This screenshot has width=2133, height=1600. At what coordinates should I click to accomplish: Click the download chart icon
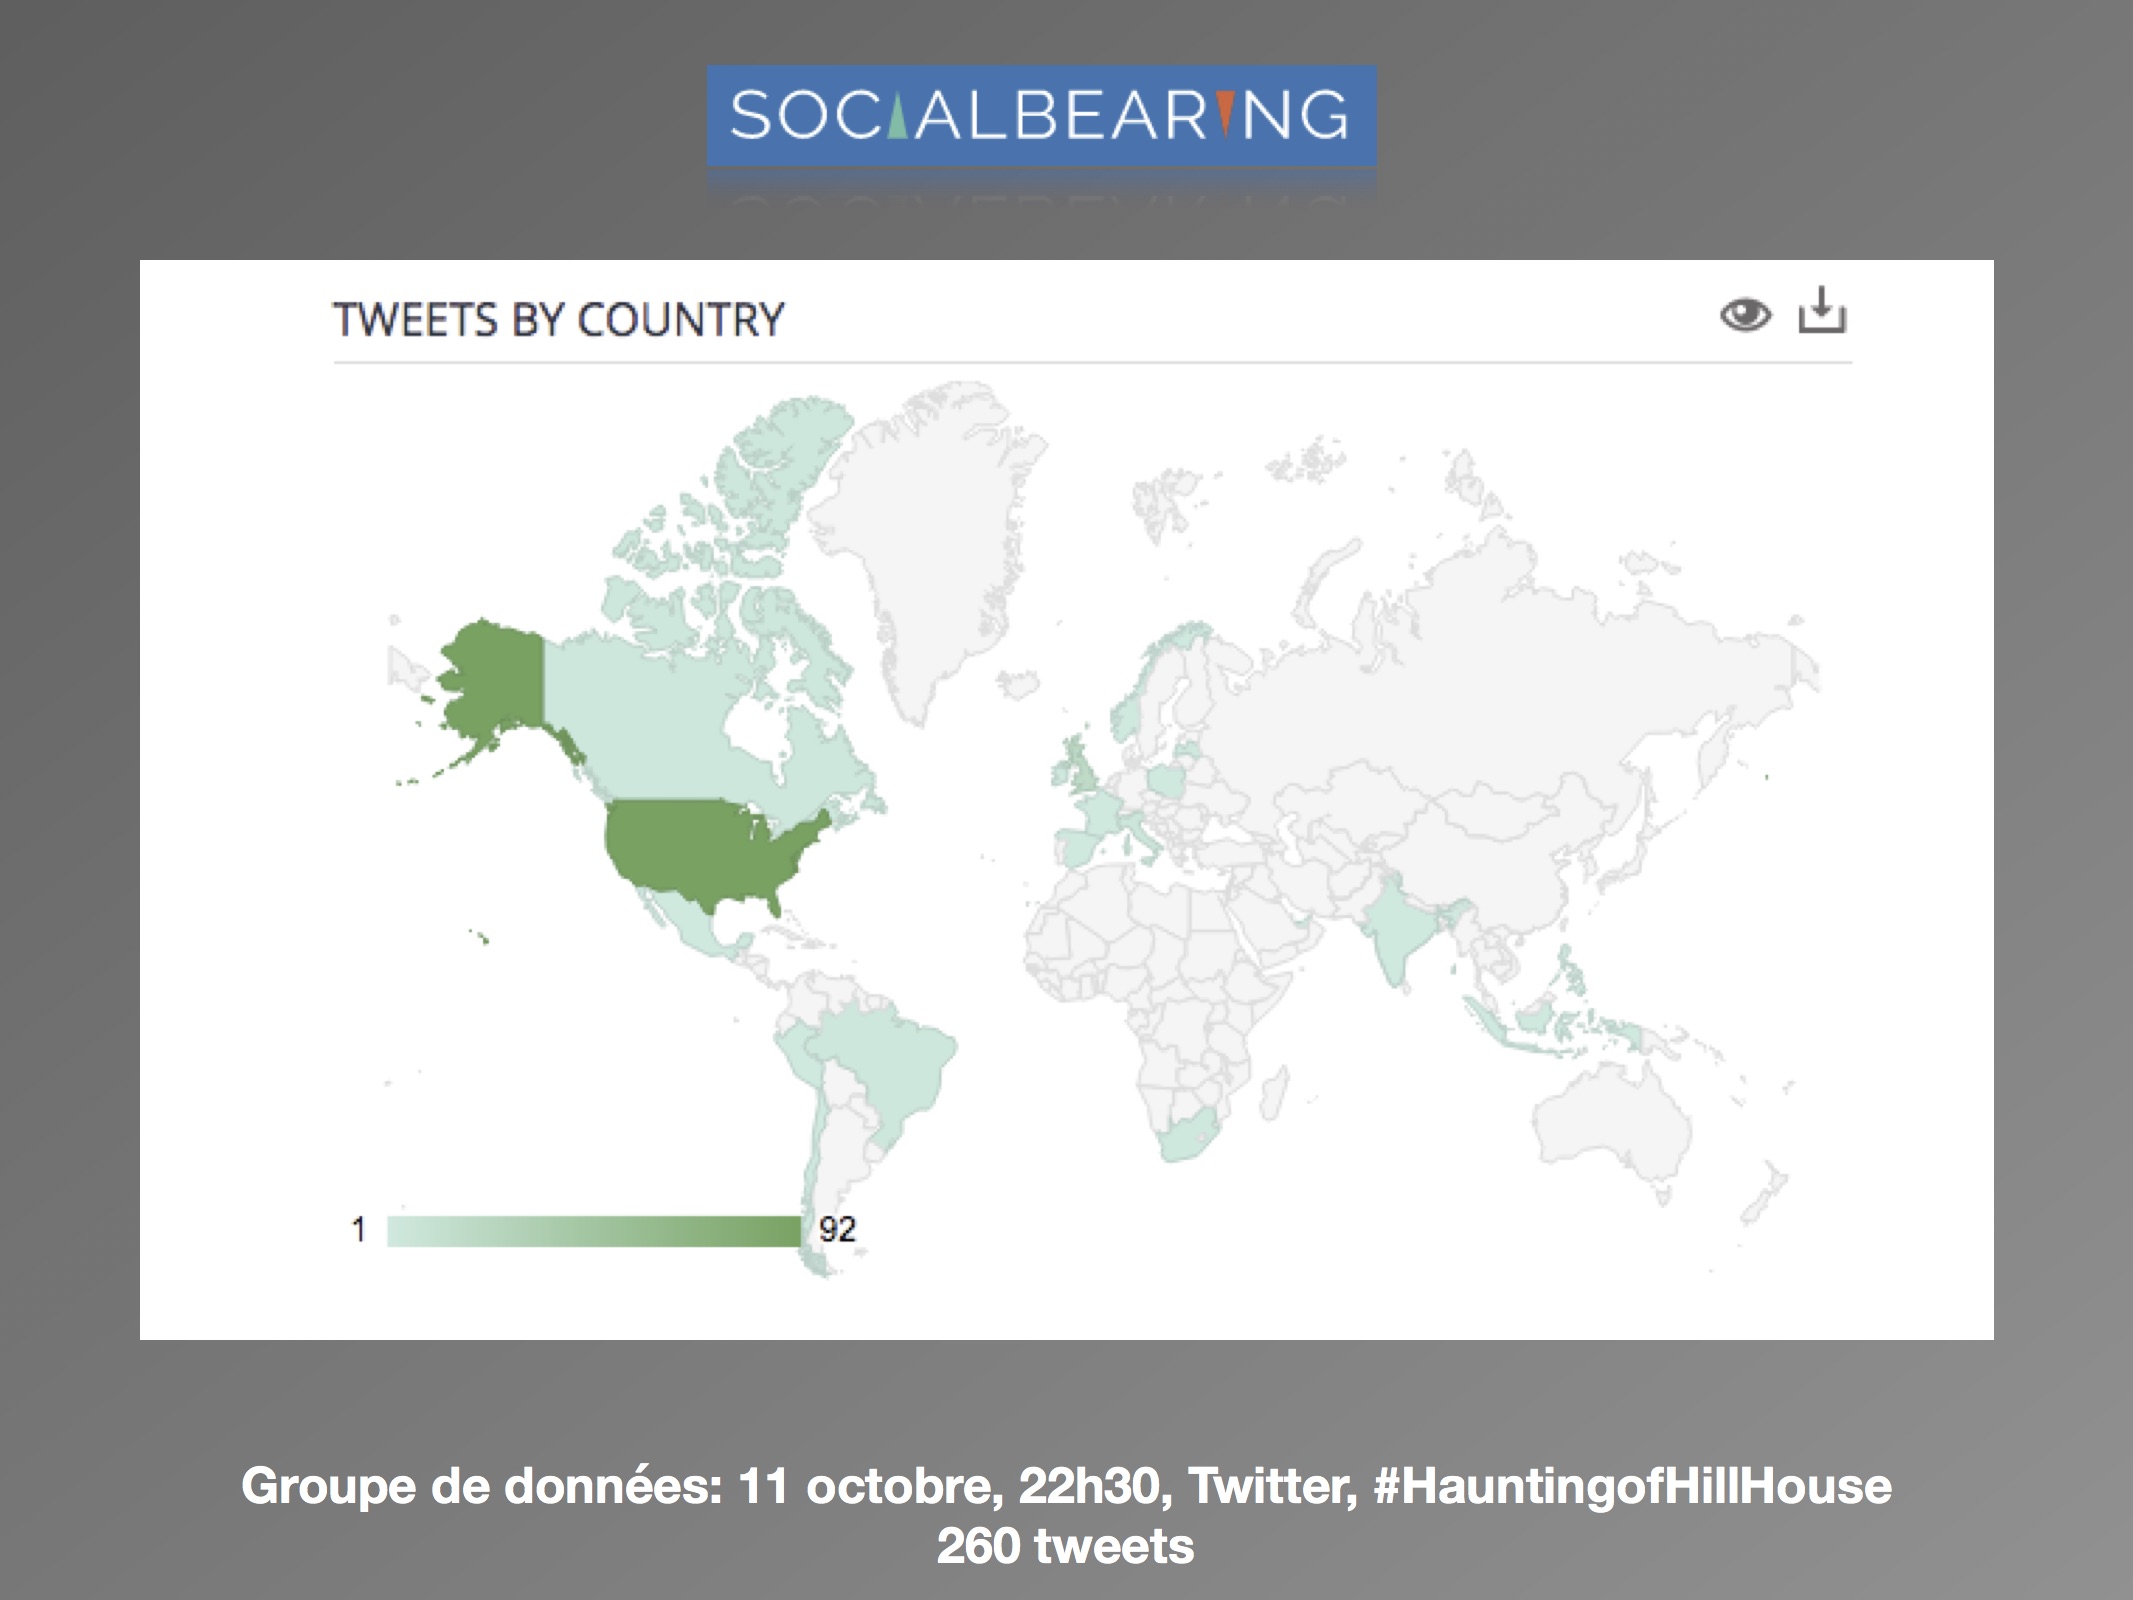pyautogui.click(x=1822, y=311)
